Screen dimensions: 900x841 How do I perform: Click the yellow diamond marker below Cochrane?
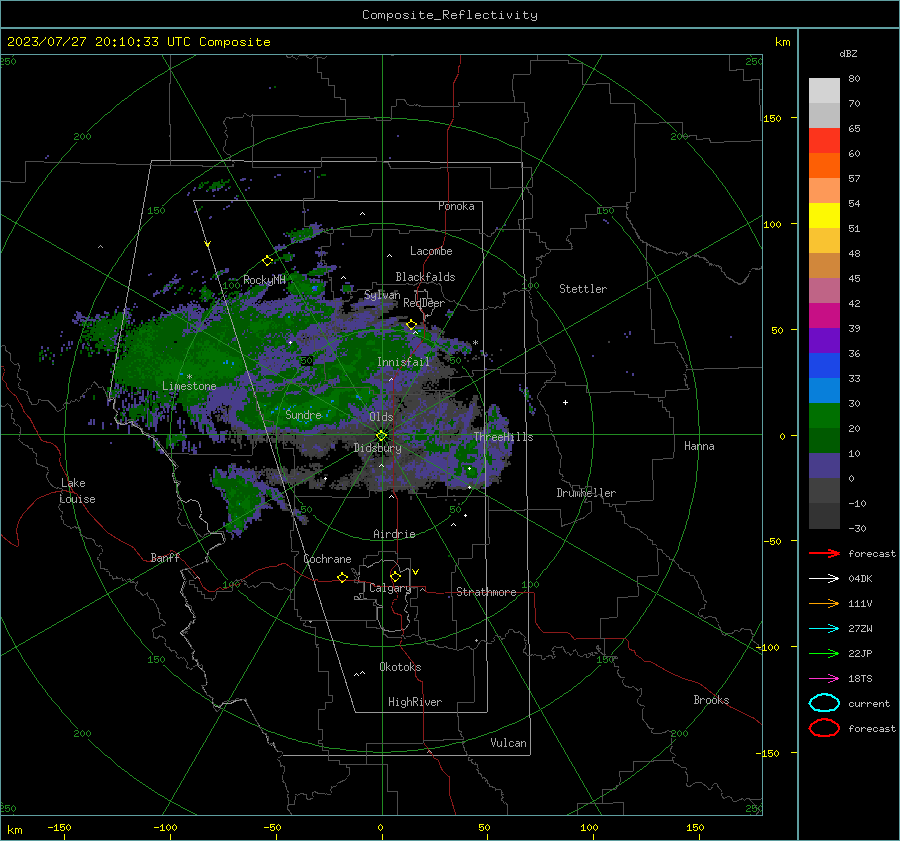(x=343, y=577)
